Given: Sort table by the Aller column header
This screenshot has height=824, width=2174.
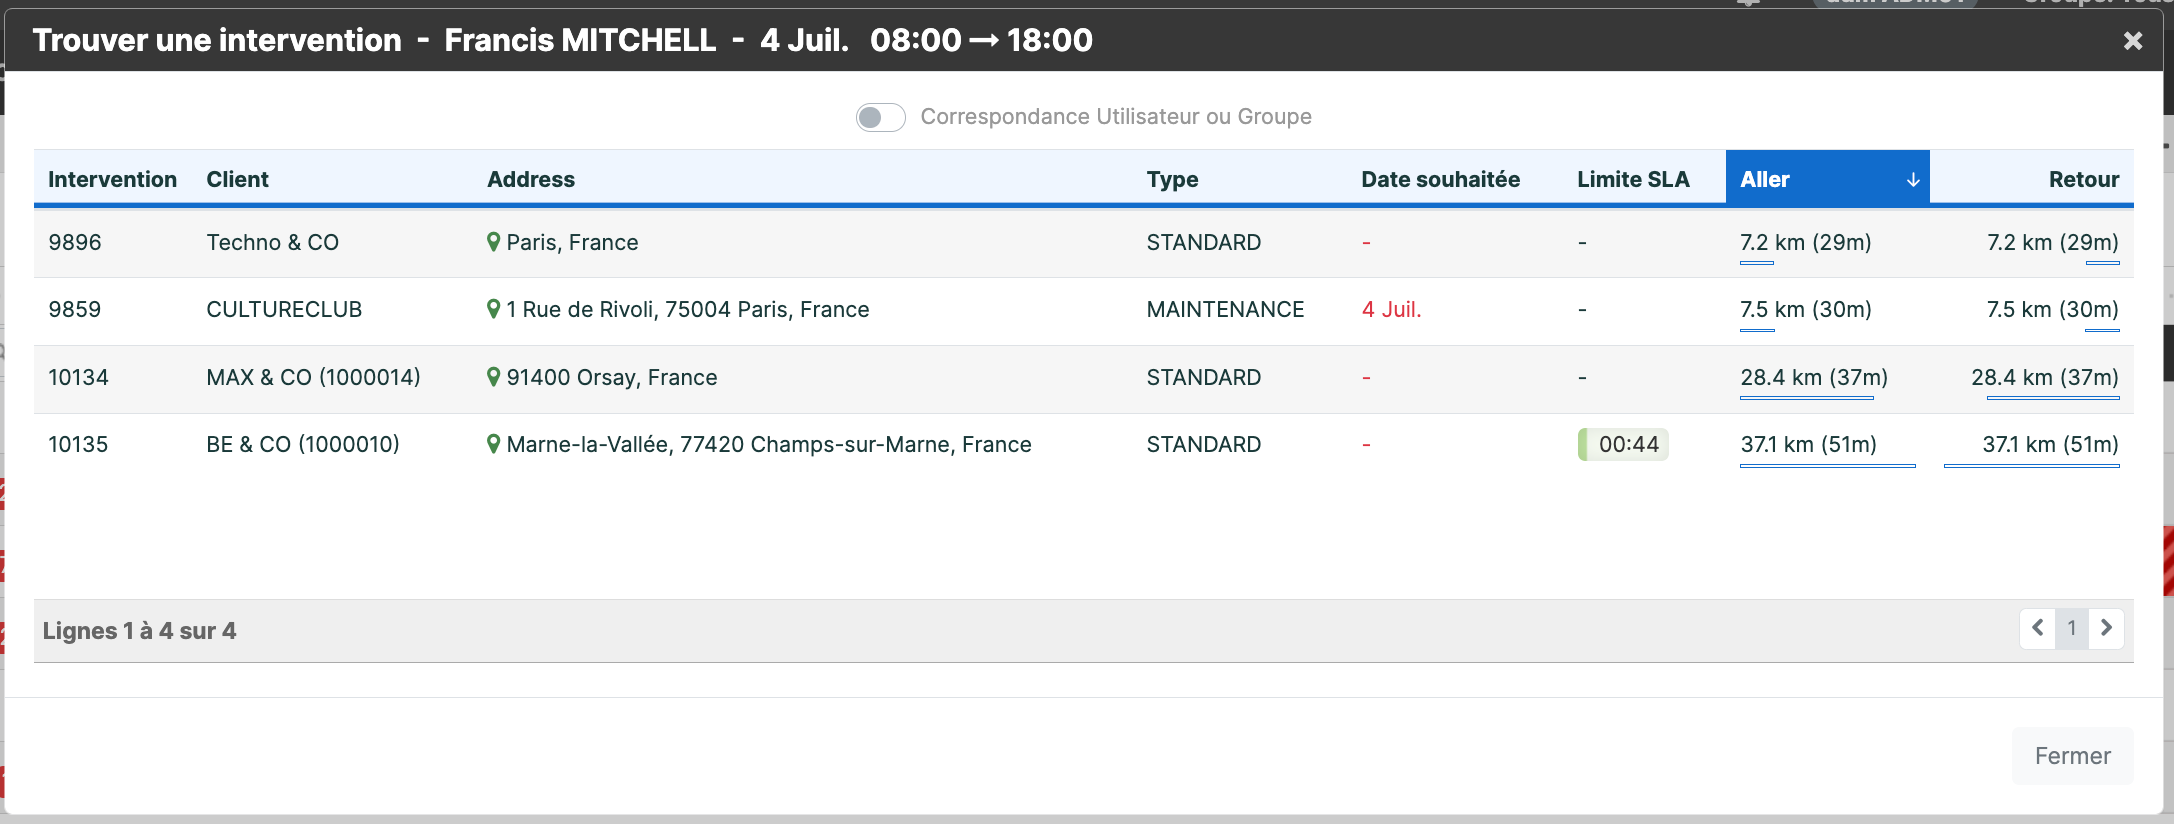Looking at the screenshot, I should click(1827, 179).
